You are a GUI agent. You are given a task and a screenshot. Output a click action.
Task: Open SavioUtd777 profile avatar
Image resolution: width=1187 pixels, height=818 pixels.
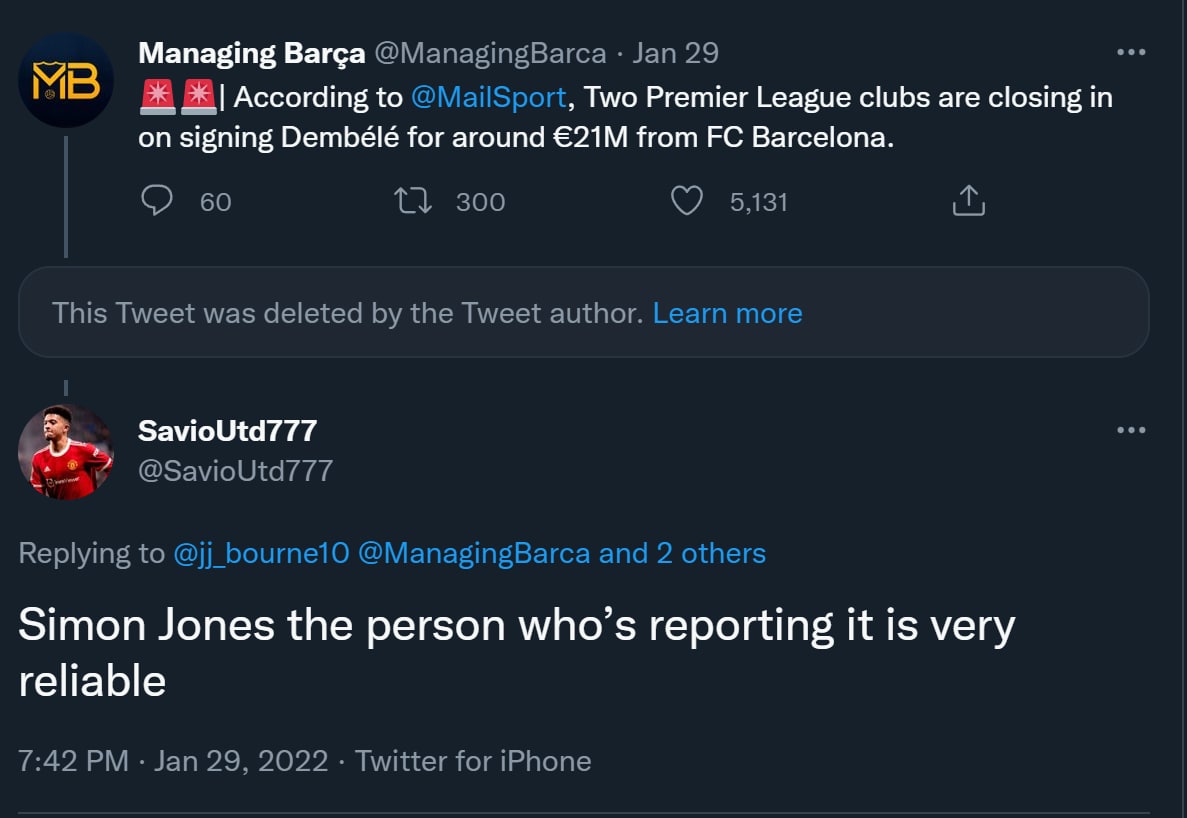coord(66,452)
